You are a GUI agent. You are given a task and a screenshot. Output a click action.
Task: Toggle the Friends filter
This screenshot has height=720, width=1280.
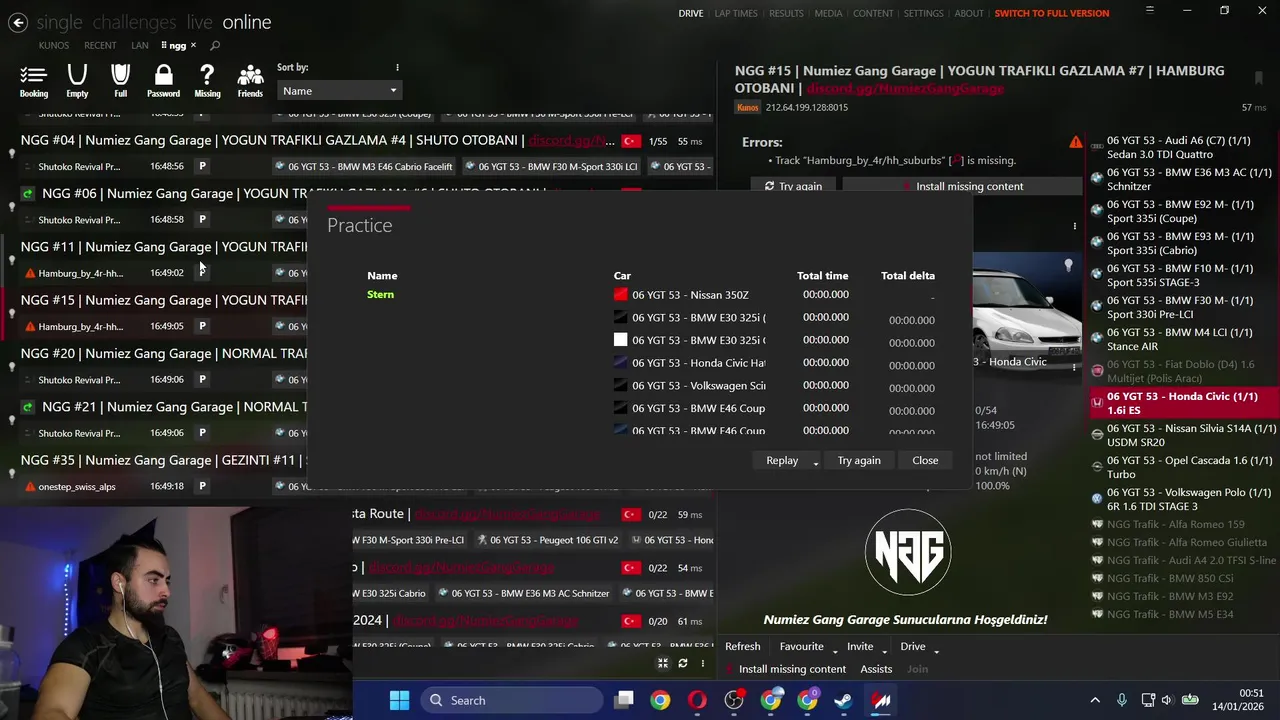pos(250,81)
